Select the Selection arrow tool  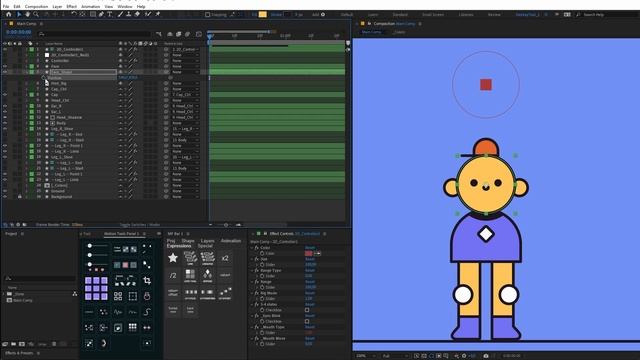[19, 14]
